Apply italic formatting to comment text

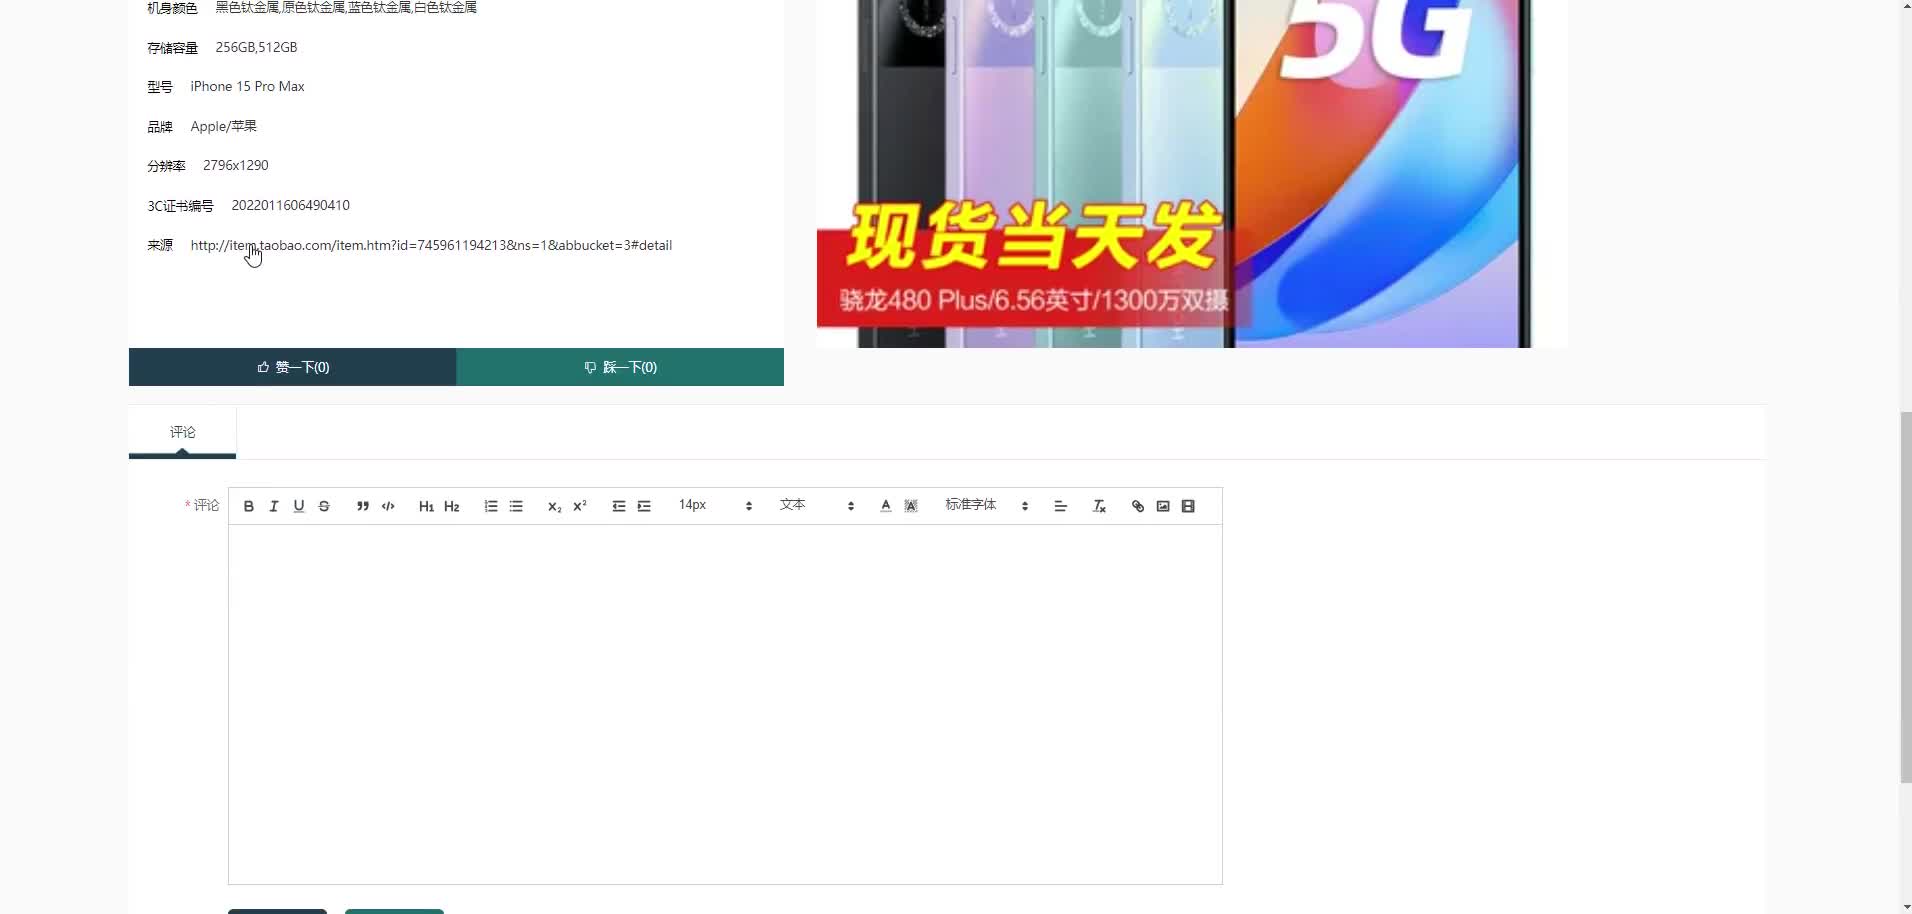273,505
